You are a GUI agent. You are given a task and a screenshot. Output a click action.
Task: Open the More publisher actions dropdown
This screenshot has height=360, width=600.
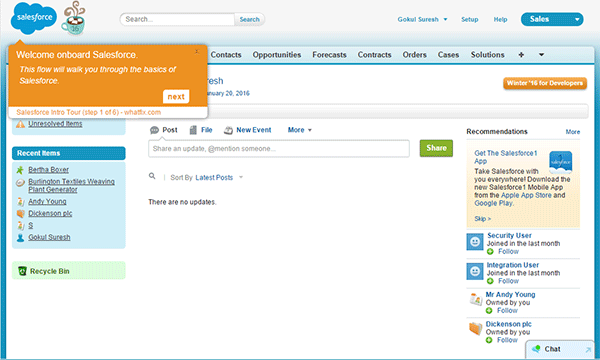[300, 130]
